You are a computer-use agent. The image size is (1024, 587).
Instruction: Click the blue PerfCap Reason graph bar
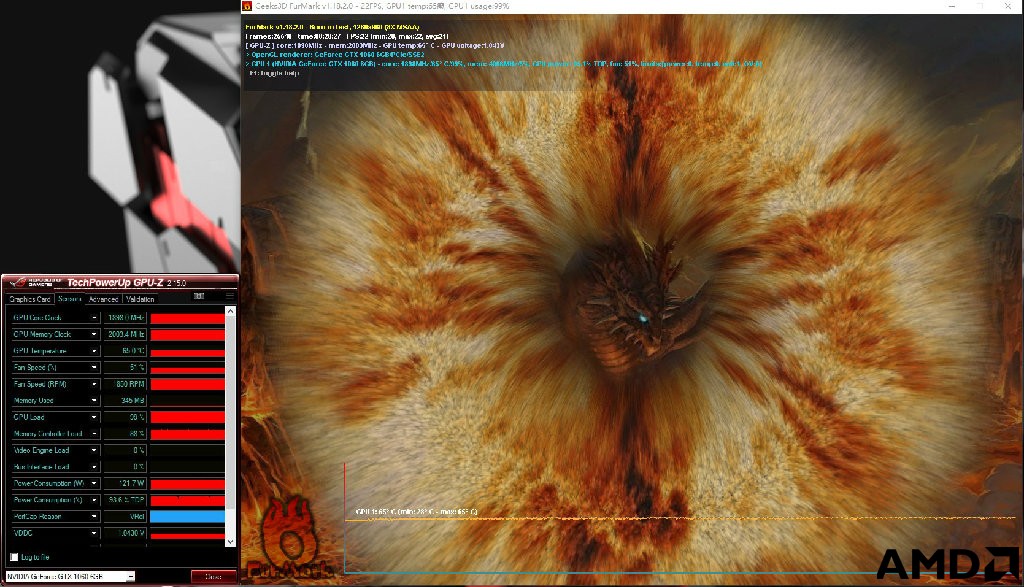[187, 517]
